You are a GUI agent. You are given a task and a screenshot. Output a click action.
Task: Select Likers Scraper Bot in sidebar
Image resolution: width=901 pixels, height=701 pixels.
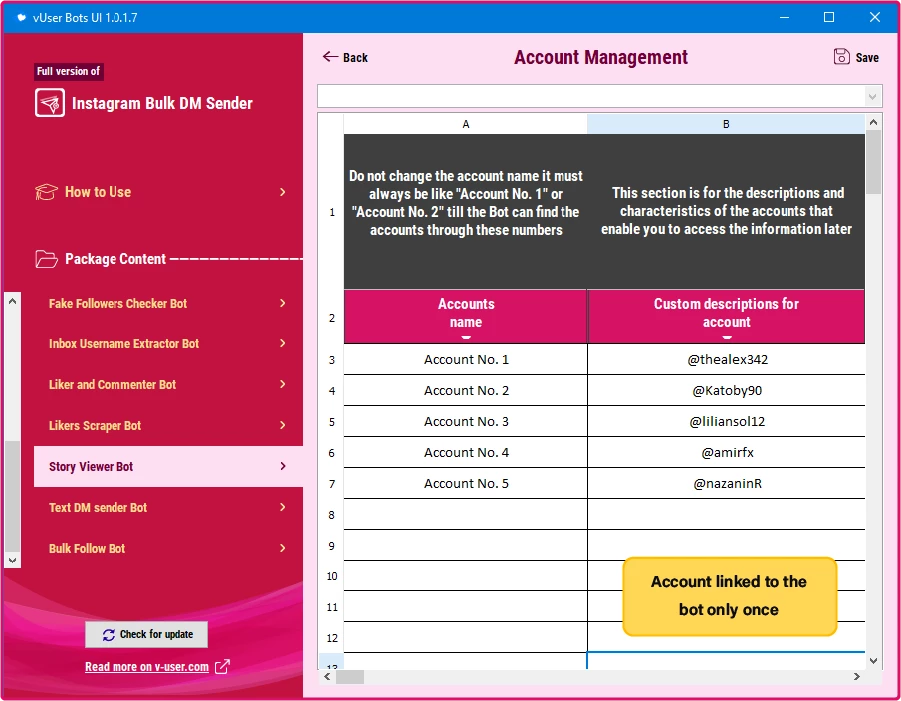[x=168, y=425]
